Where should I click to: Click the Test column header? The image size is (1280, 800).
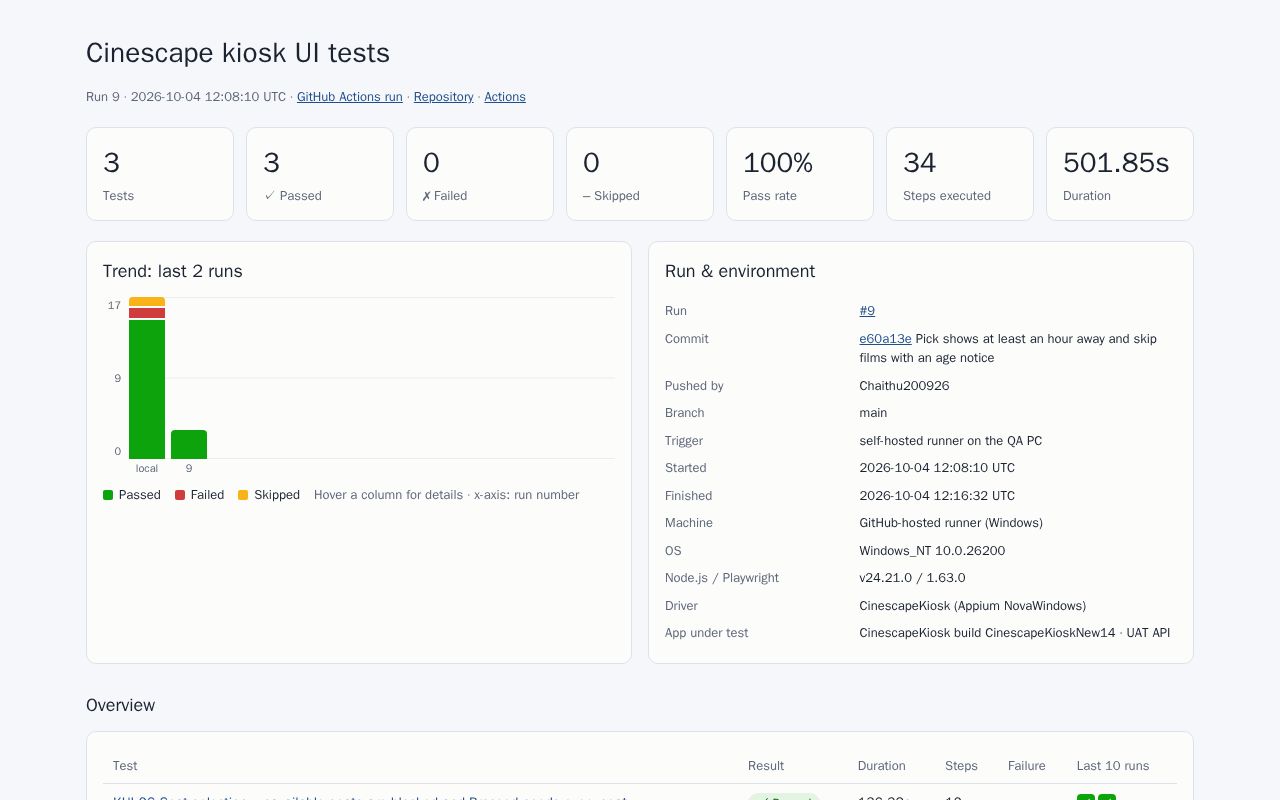[125, 766]
